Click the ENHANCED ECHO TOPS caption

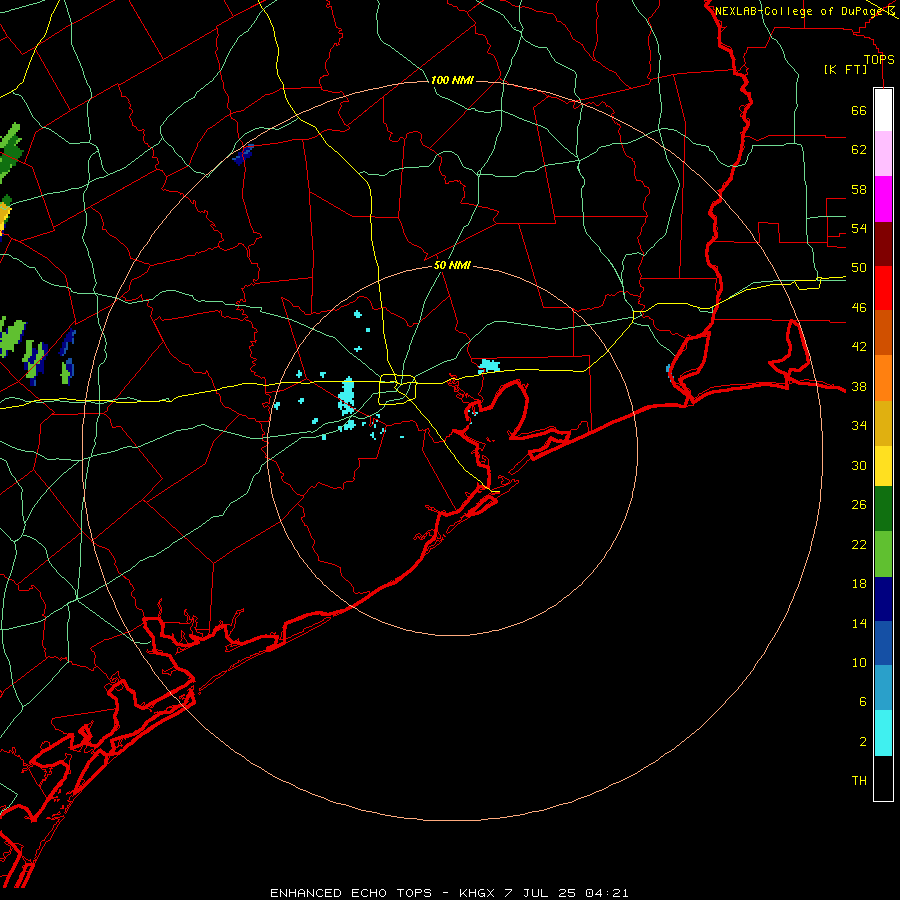point(351,893)
